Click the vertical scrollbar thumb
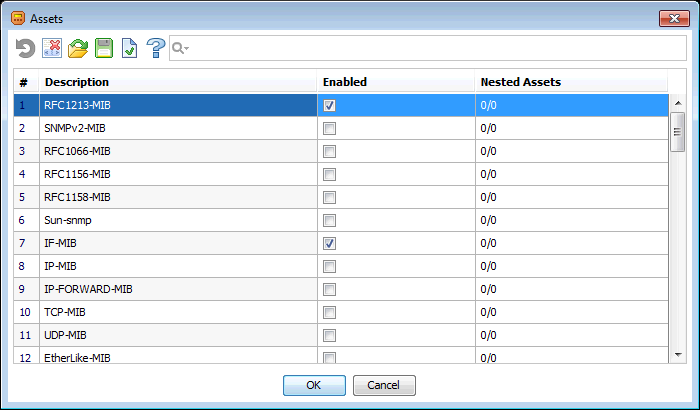 point(678,132)
